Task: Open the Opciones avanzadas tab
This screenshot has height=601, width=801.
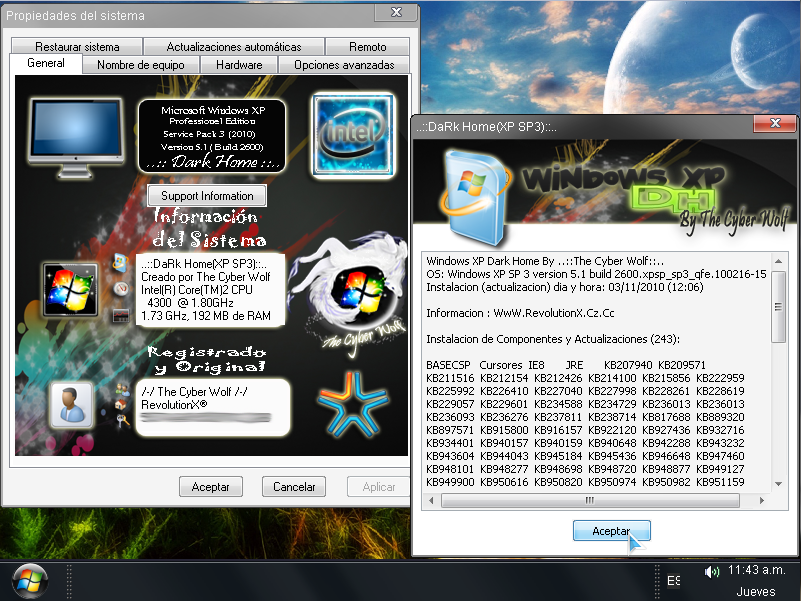Action: (x=344, y=65)
